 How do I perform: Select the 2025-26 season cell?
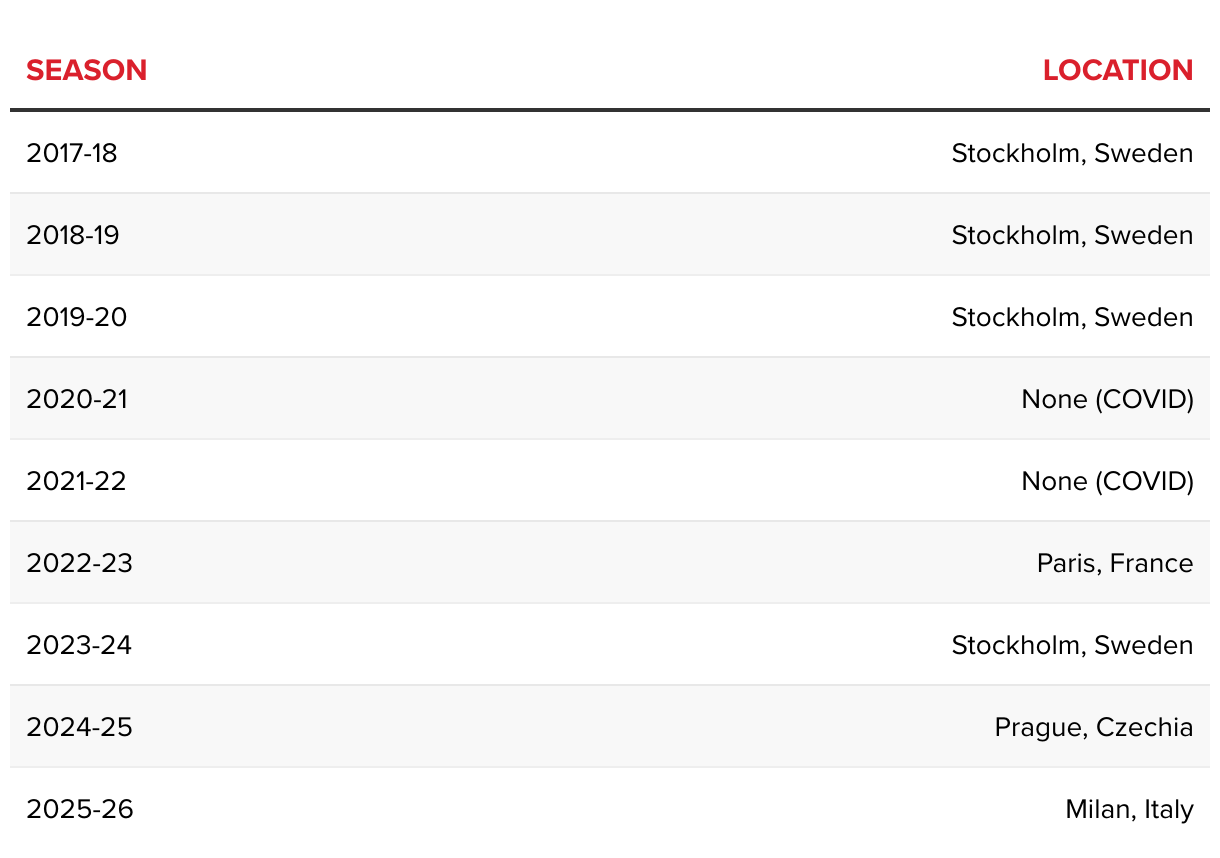point(80,809)
